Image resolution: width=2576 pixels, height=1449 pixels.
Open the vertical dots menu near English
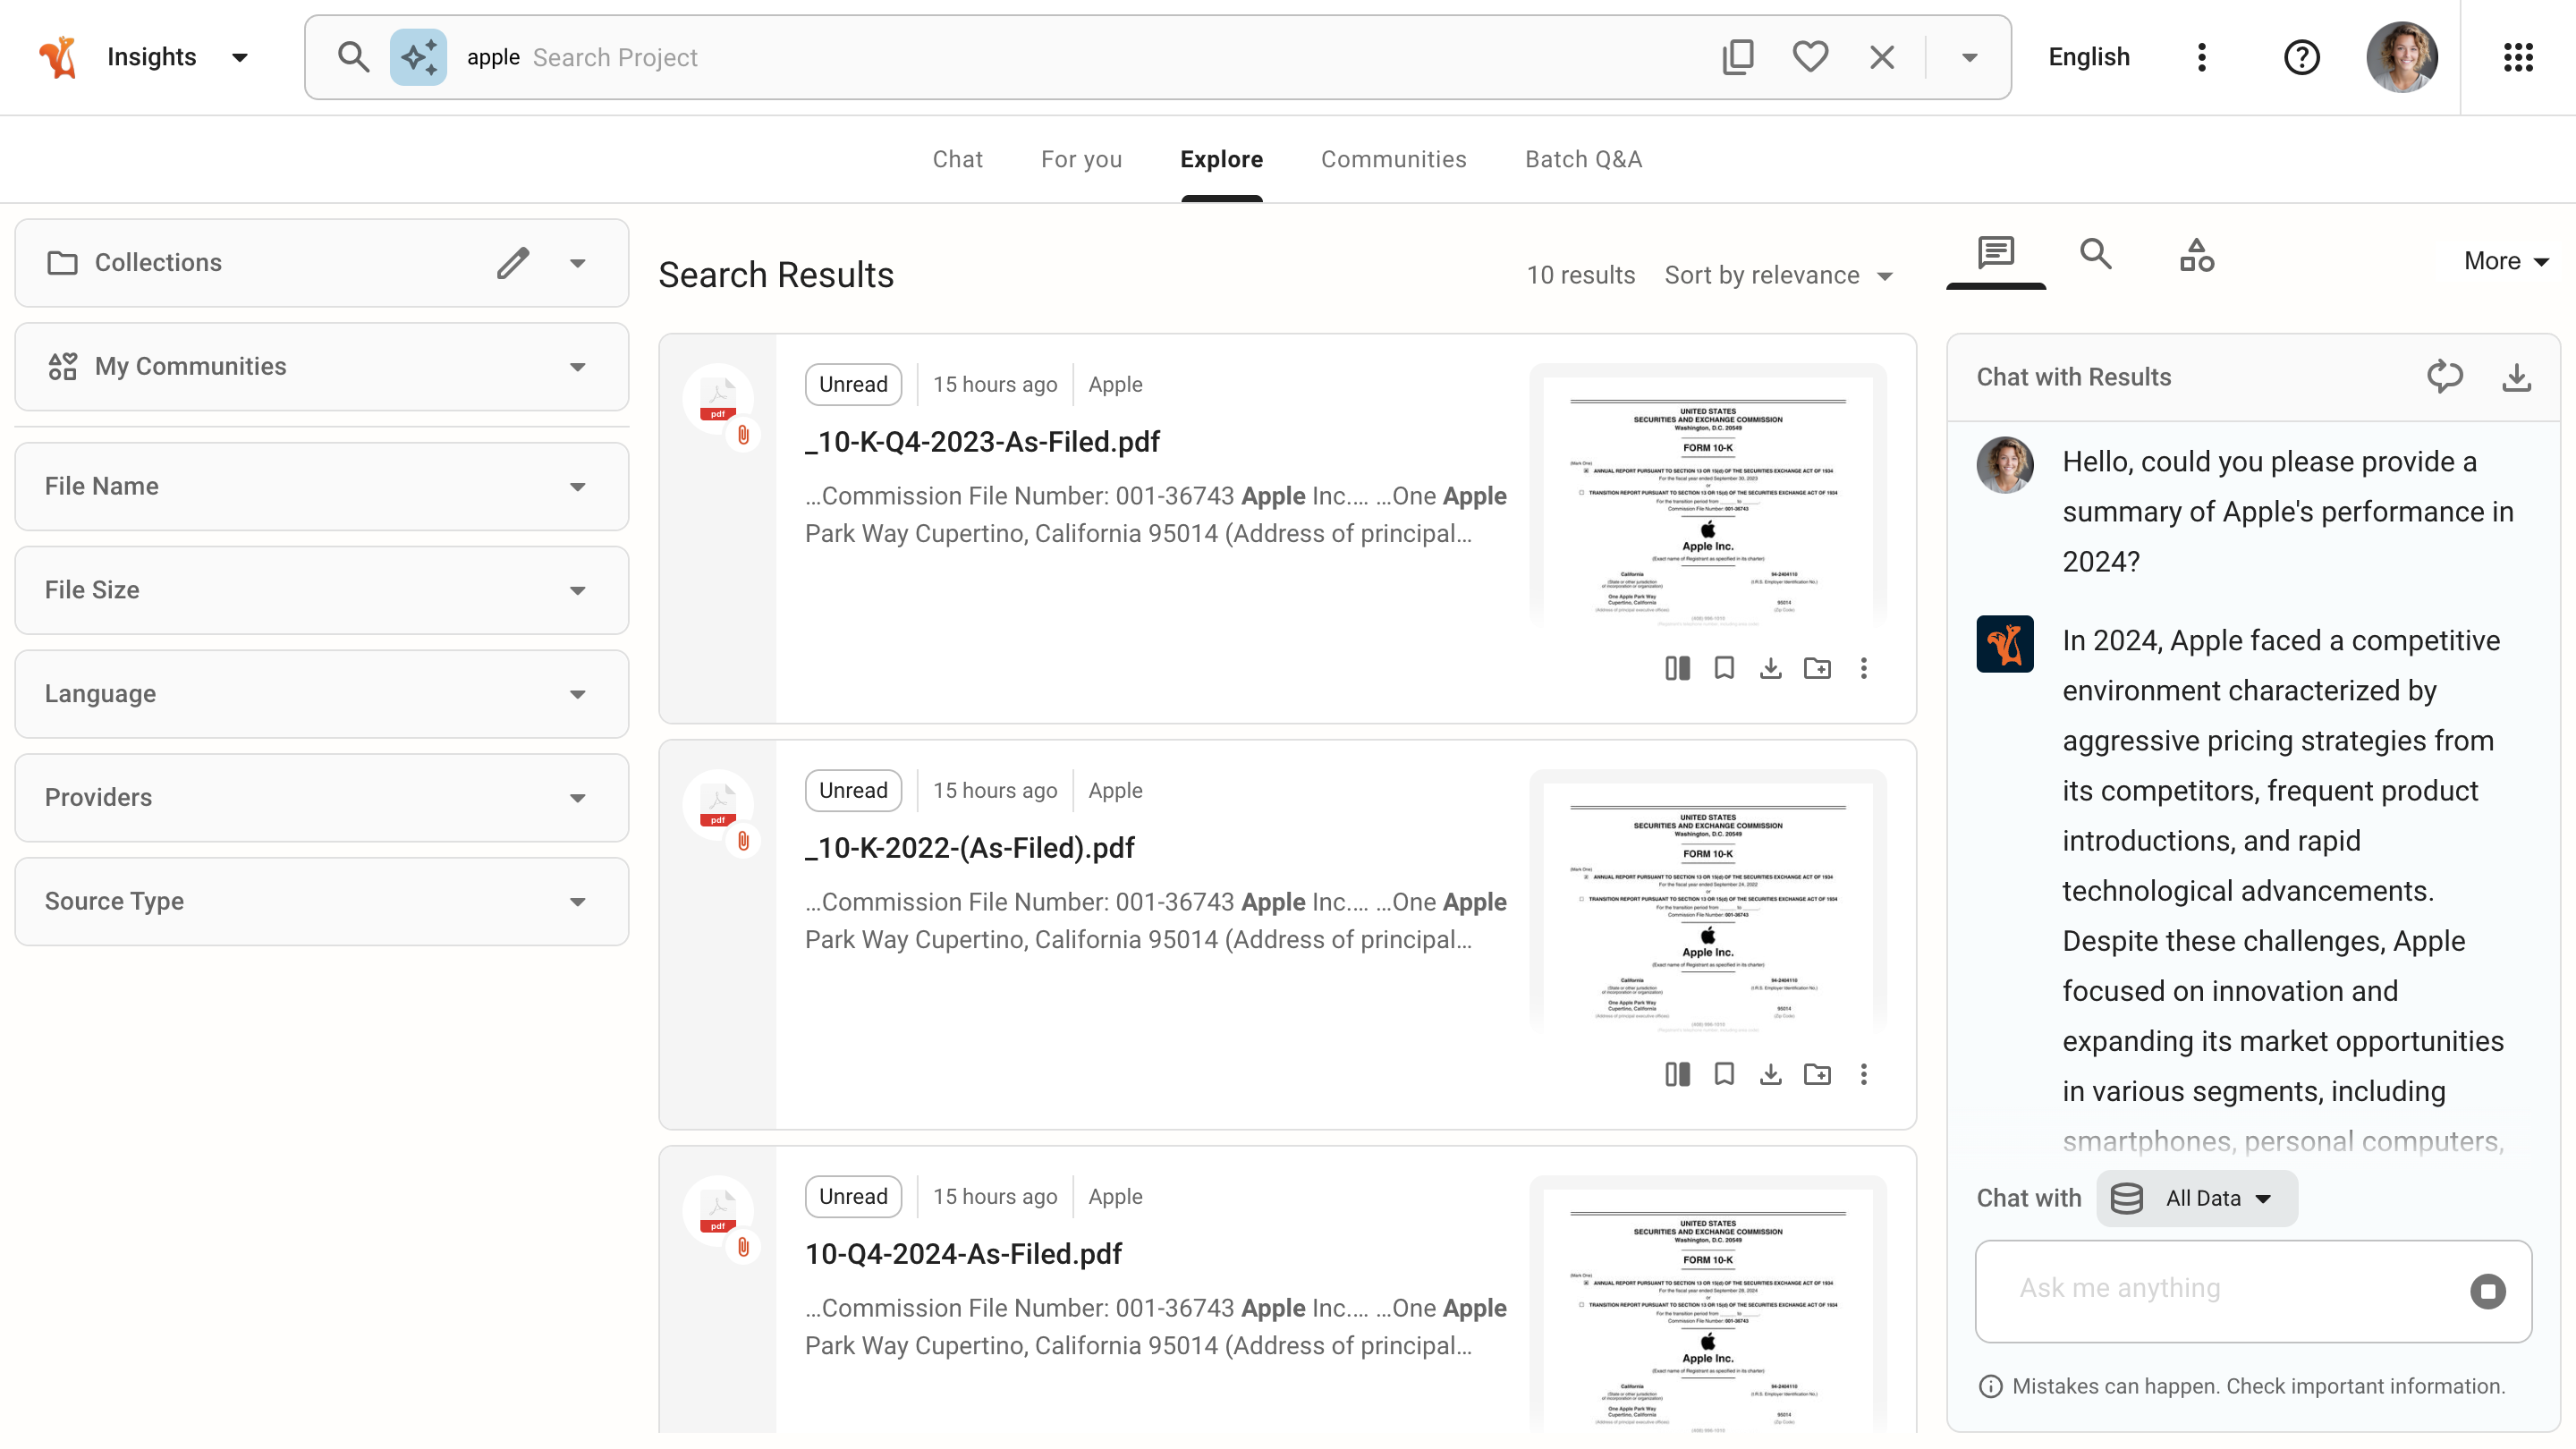[x=2201, y=57]
